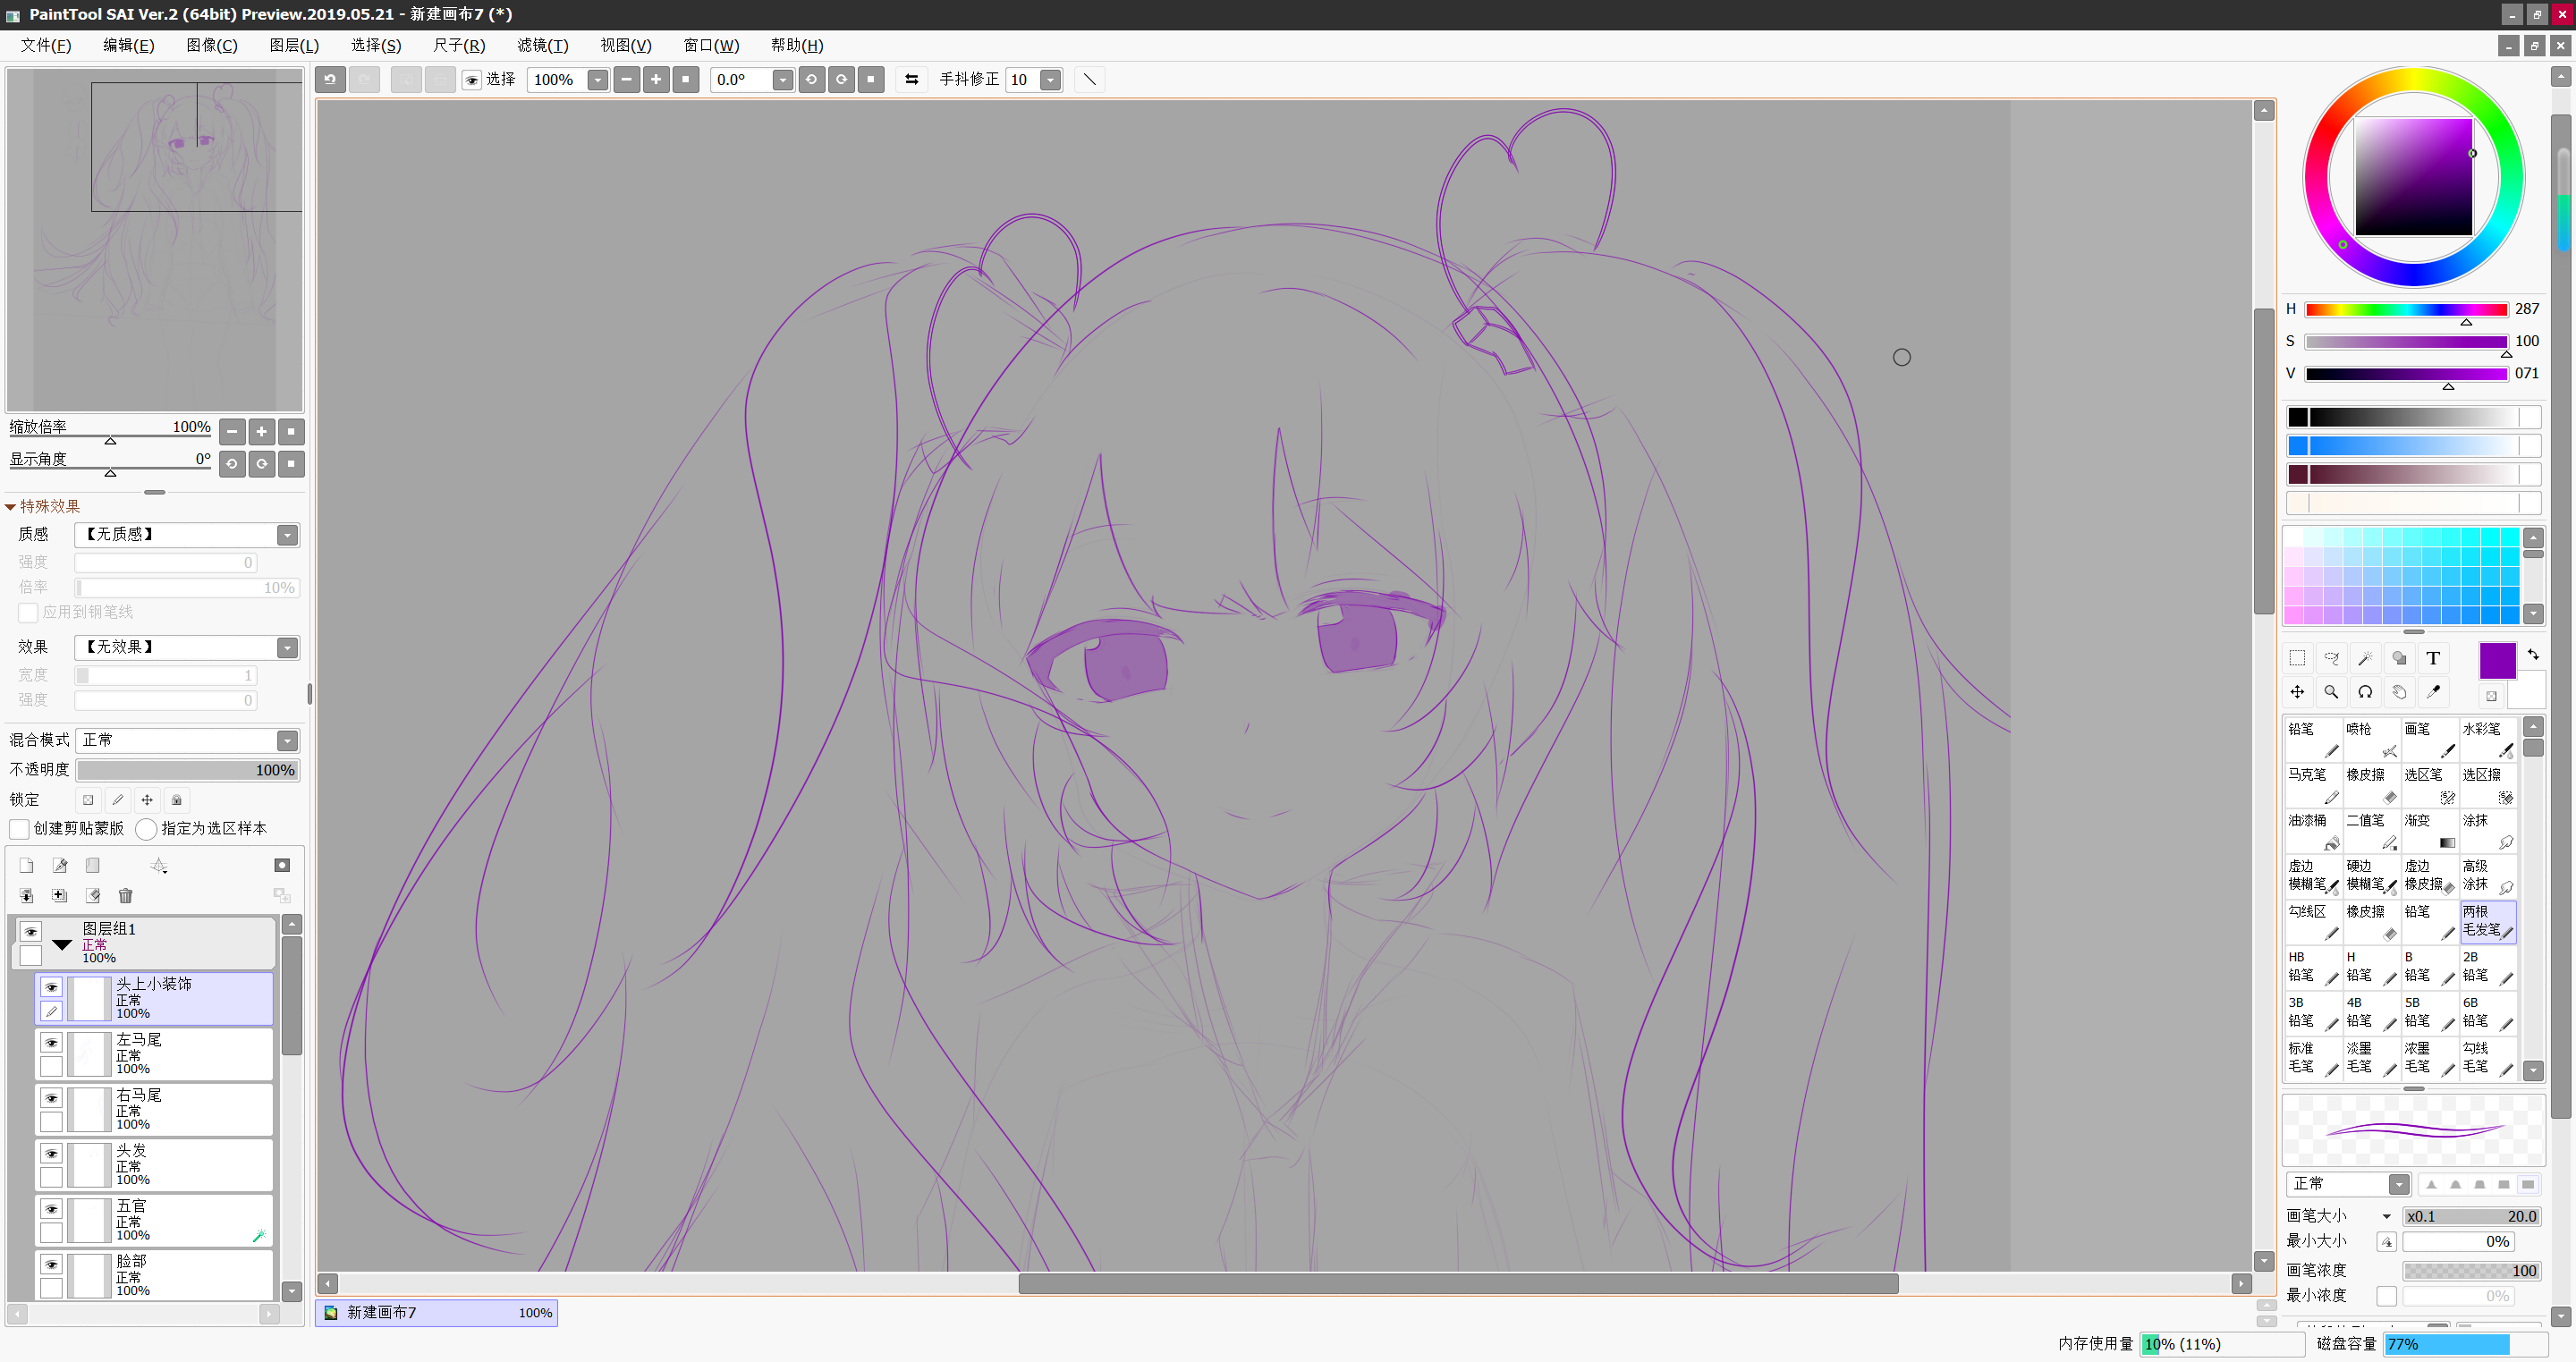The width and height of the screenshot is (2576, 1362).
Task: Hide the 左马尾 layer
Action: (x=52, y=1042)
